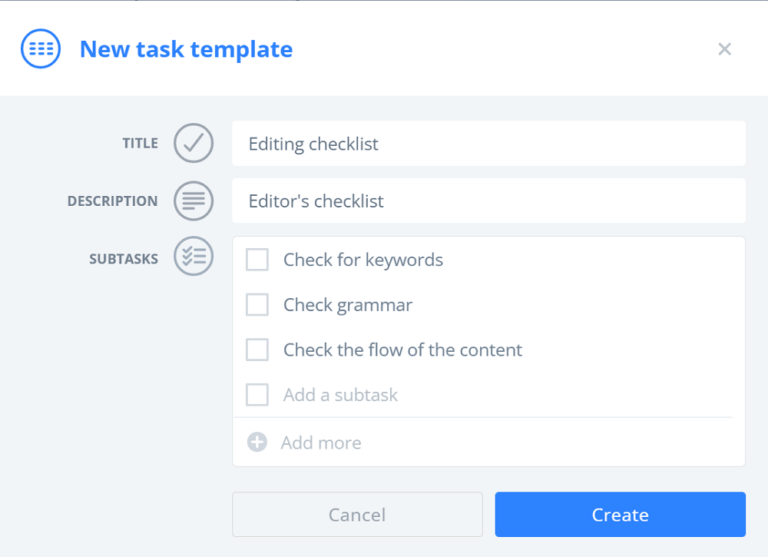Click the plus icon next to Add more
Screen dimensions: 768x557
(x=257, y=442)
